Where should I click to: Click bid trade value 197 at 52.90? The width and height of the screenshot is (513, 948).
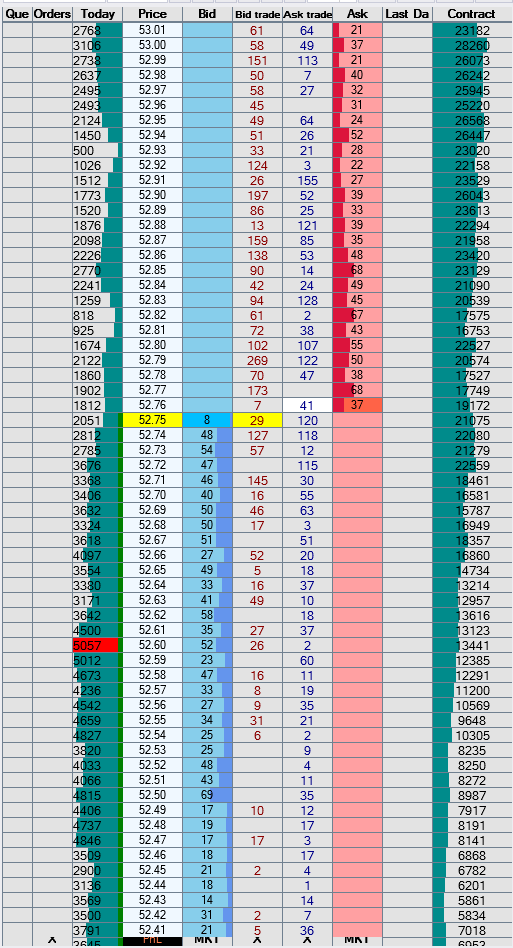257,195
